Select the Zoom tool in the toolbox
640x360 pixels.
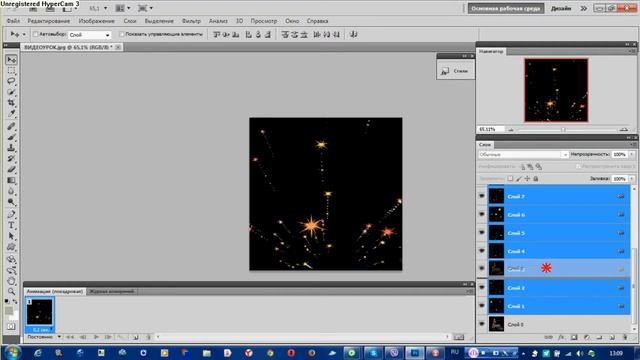click(x=11, y=291)
